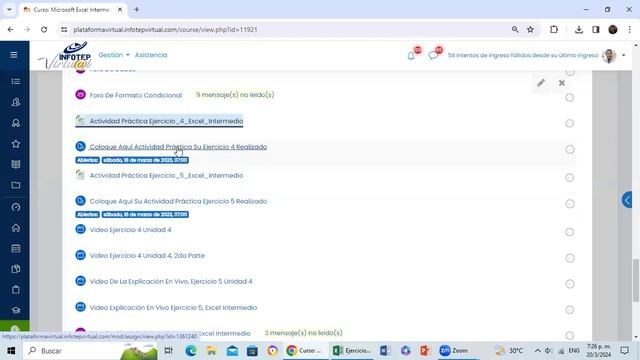This screenshot has width=640, height=360.
Task: Click the star icon in left sidebar
Action: [16, 144]
